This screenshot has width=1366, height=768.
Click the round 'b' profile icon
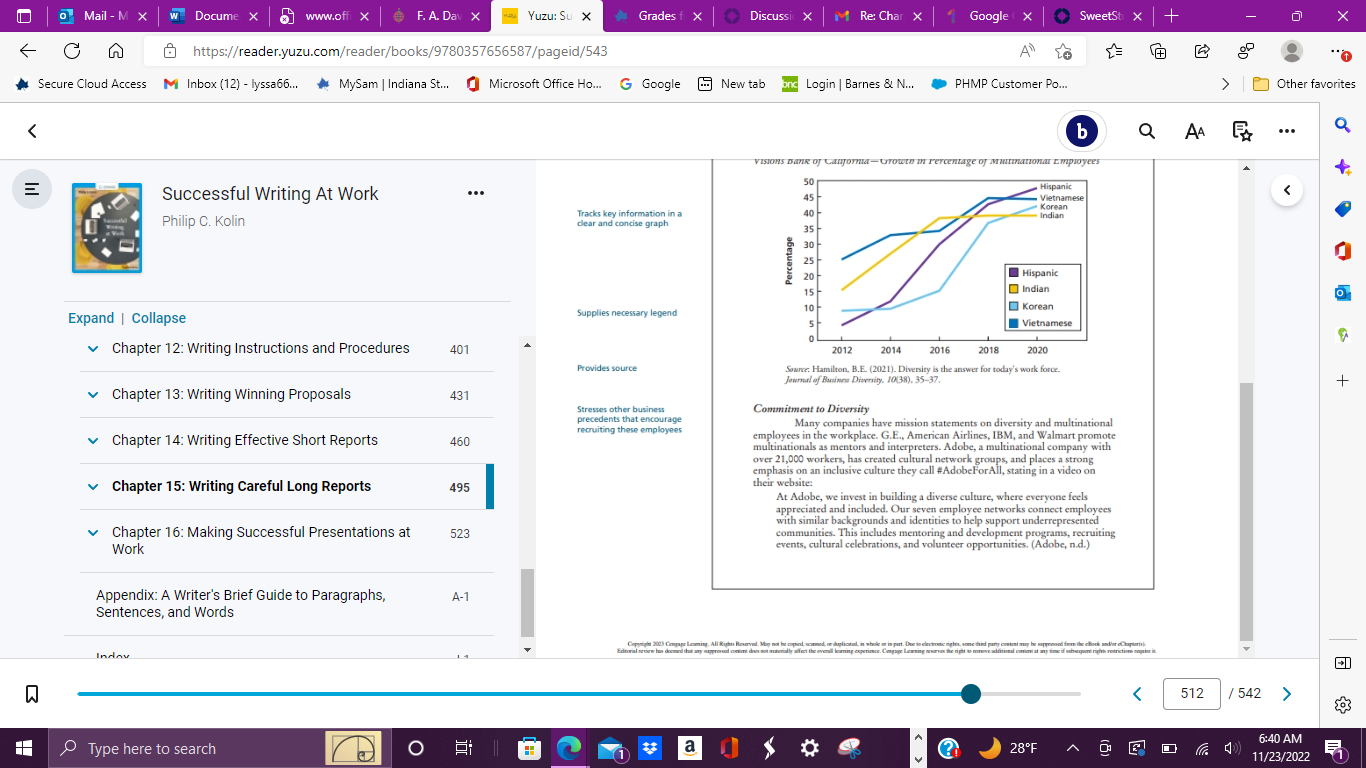tap(1081, 131)
